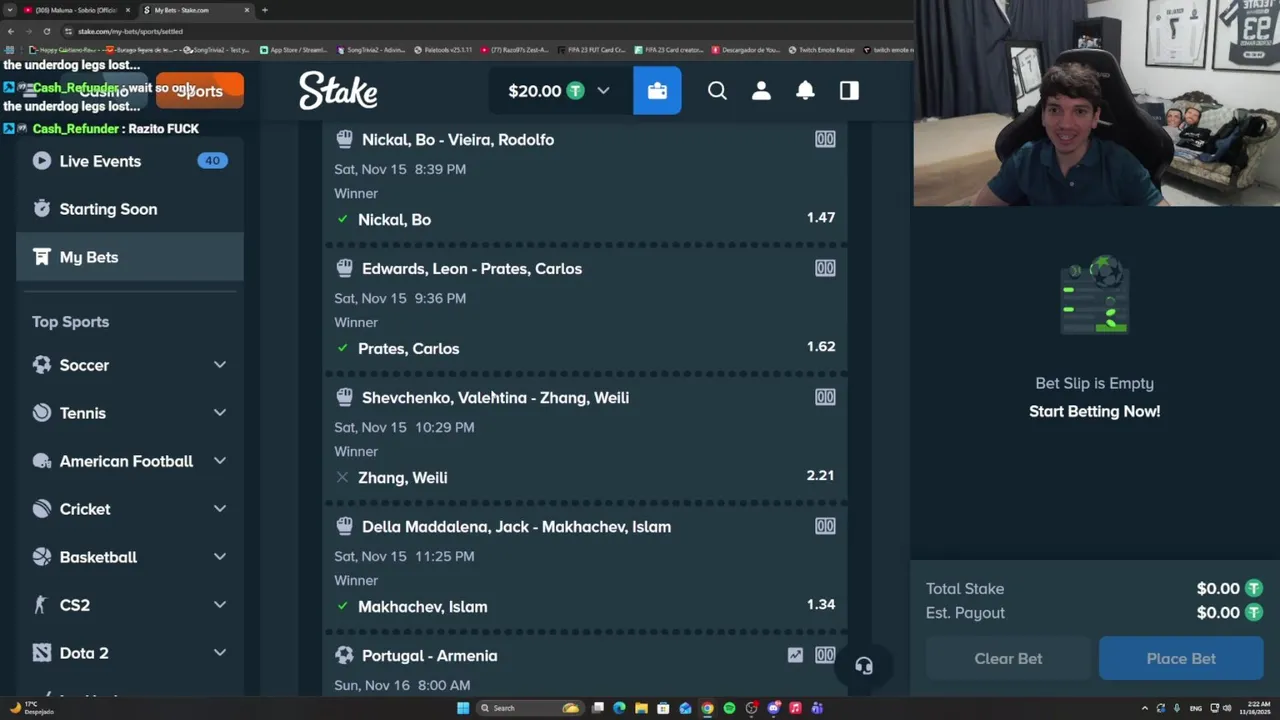Open stats icon for Nickal, Bo - Vieira, Rodolfo
Image resolution: width=1280 pixels, height=720 pixels.
coord(825,139)
